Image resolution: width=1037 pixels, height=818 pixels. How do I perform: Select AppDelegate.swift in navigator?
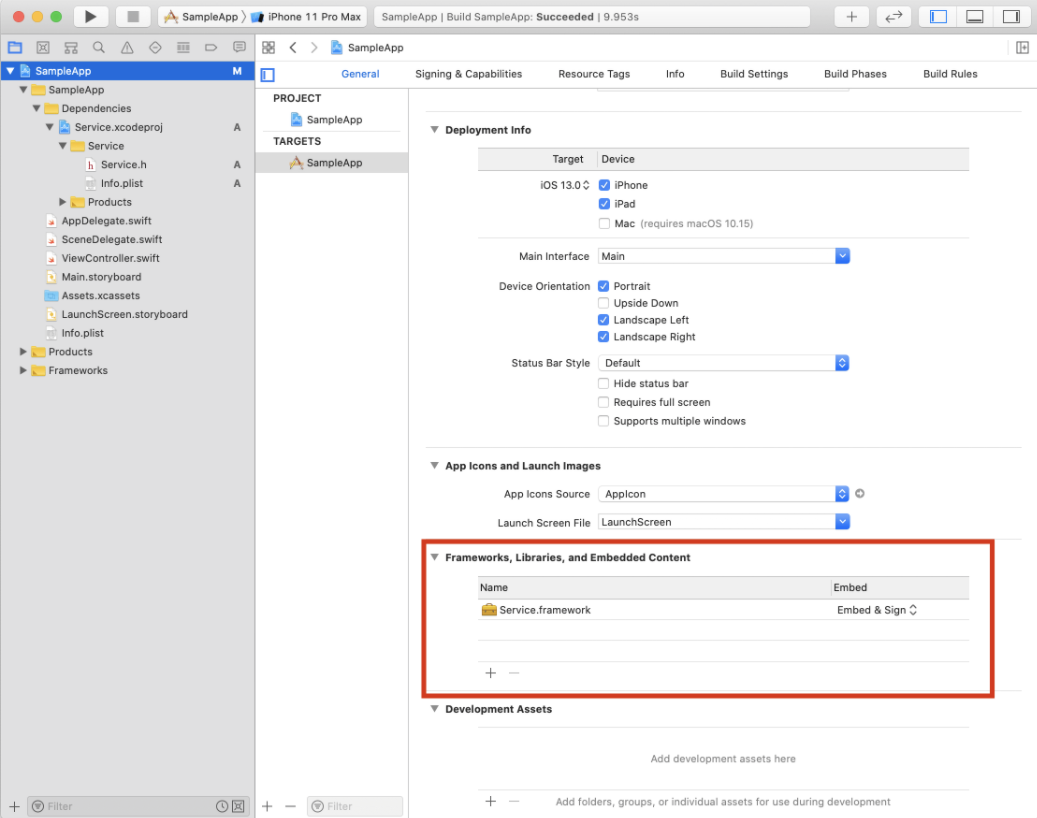106,221
